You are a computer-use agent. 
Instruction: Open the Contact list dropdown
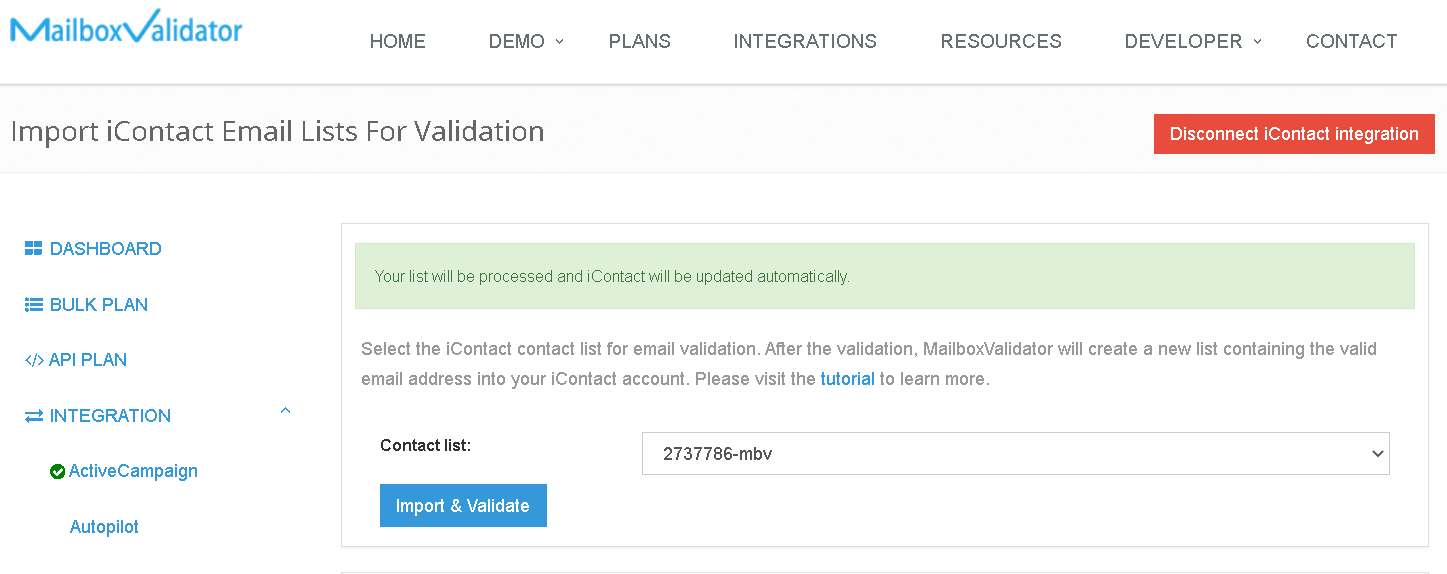pos(1016,454)
